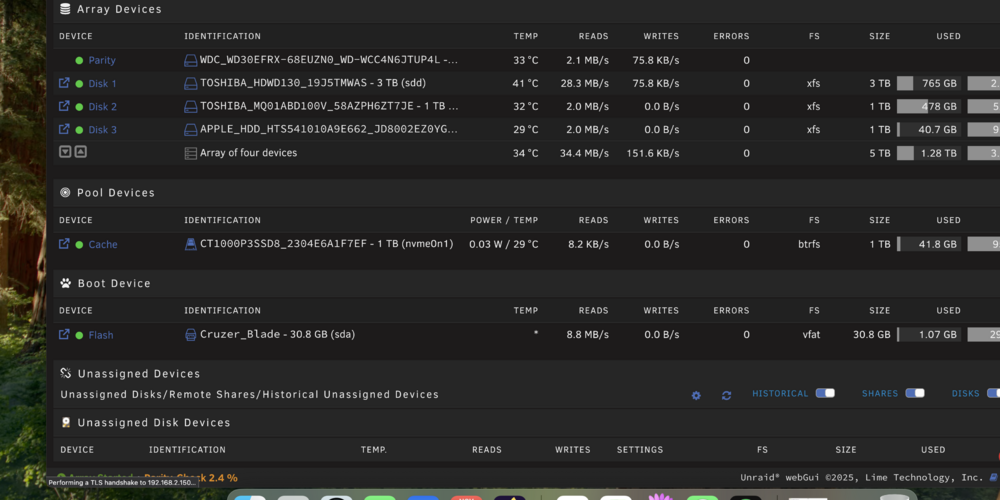Open the Disk 1 settings link
1000x500 pixels.
tap(103, 84)
